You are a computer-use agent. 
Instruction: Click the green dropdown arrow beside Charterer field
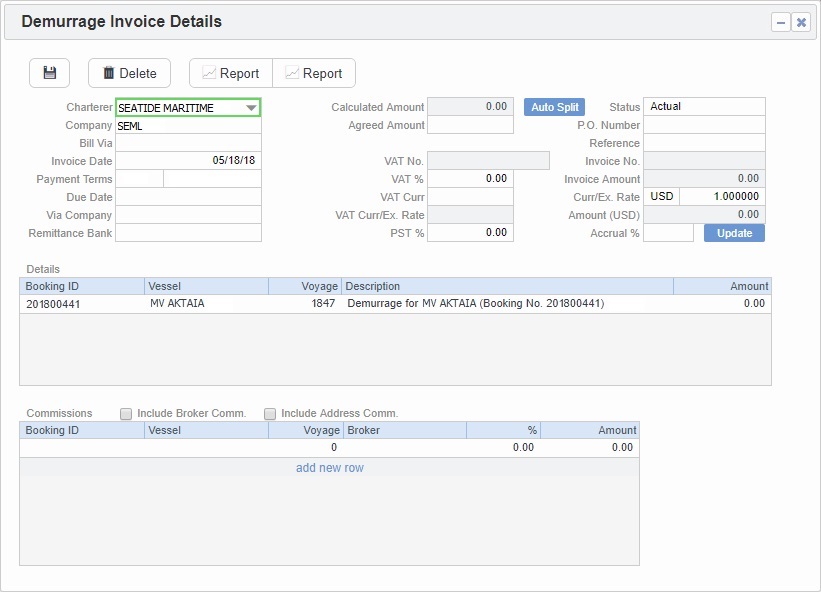(253, 106)
